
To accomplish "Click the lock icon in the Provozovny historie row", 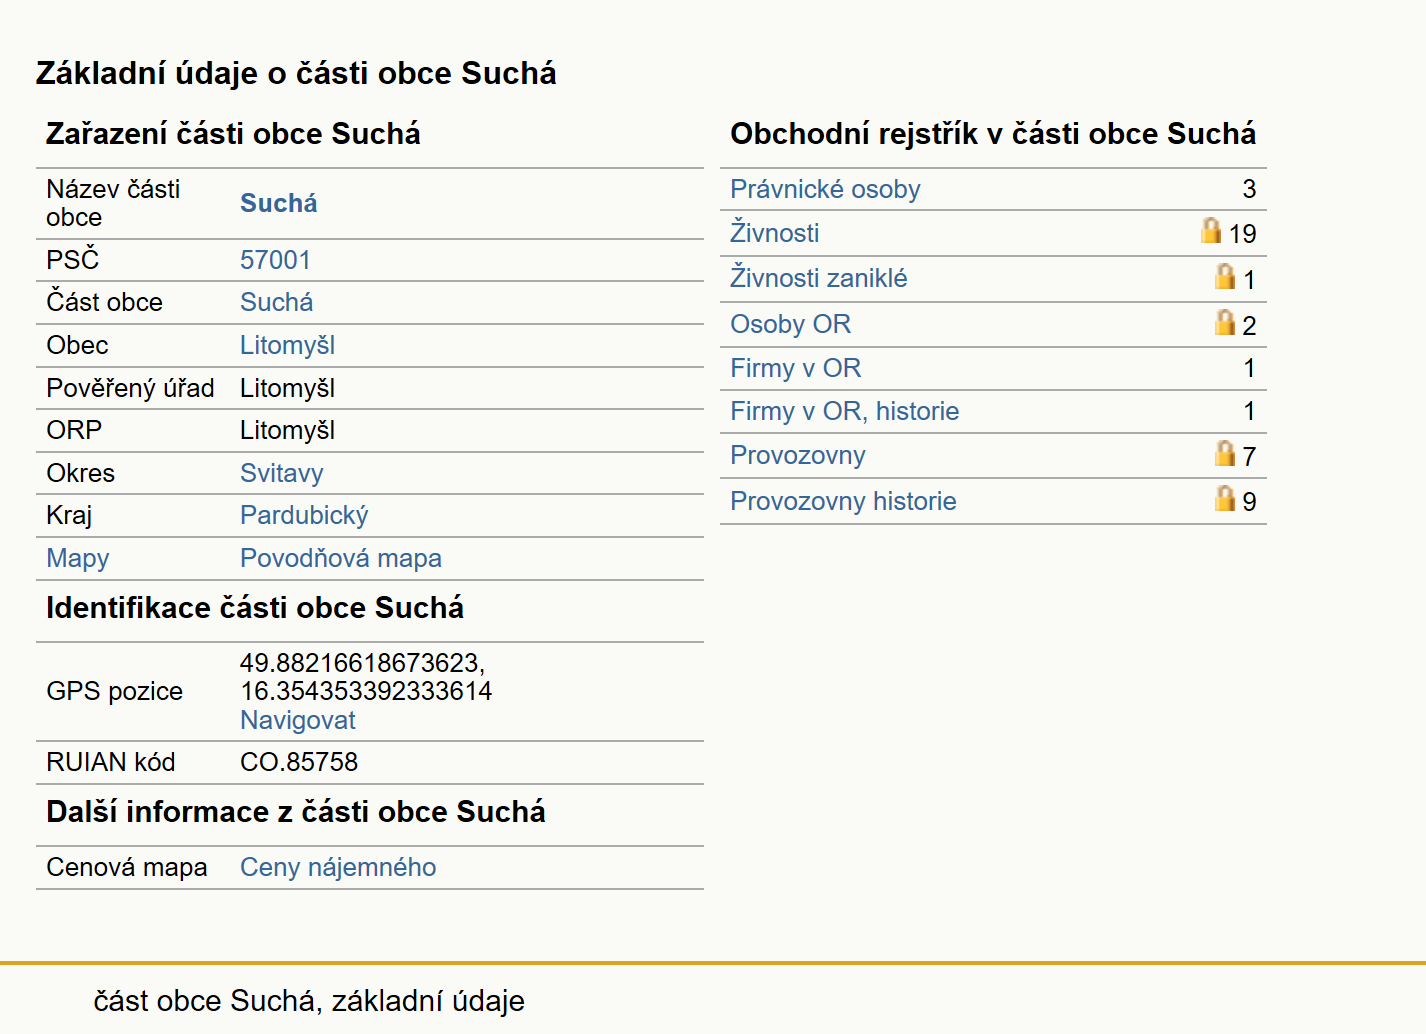I will tap(1225, 498).
